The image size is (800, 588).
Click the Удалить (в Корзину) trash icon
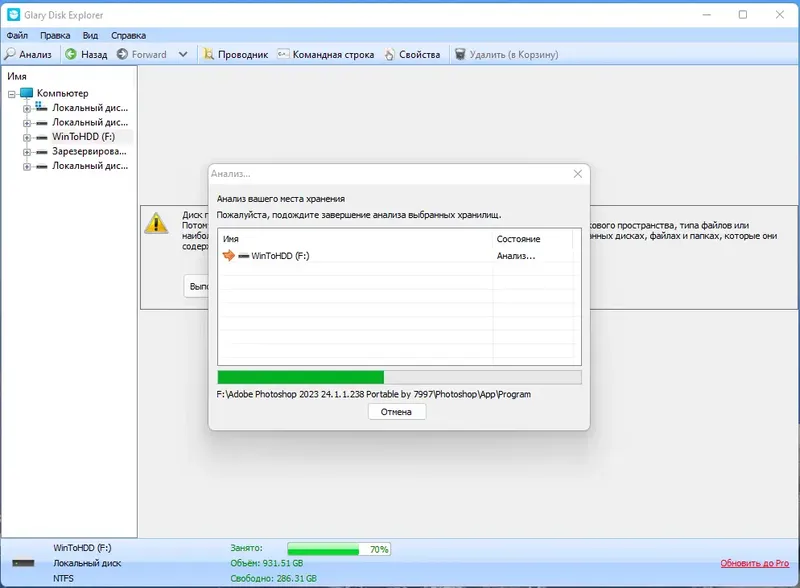pos(460,54)
